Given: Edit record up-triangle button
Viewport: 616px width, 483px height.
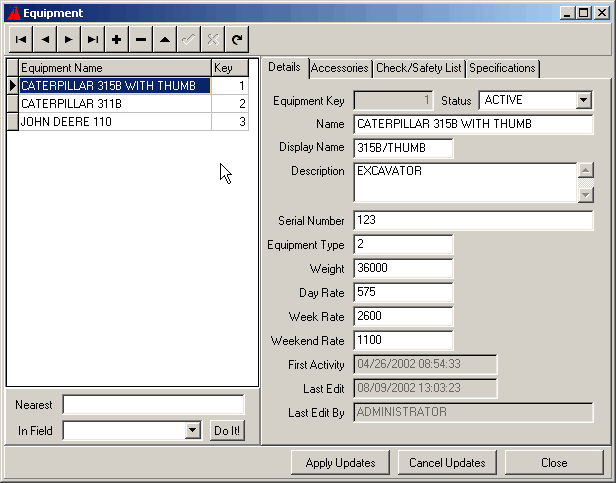Looking at the screenshot, I should click(165, 39).
